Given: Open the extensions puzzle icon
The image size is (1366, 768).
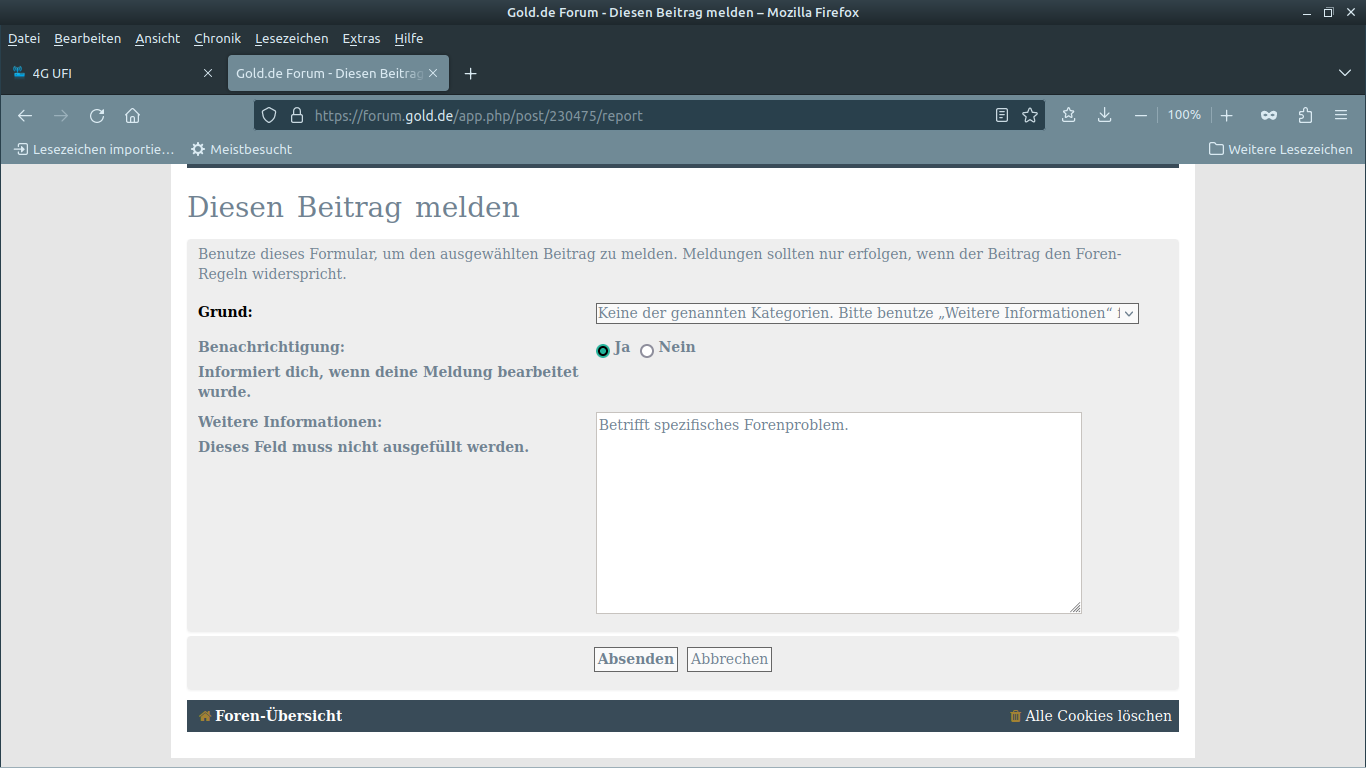Looking at the screenshot, I should tap(1305, 115).
